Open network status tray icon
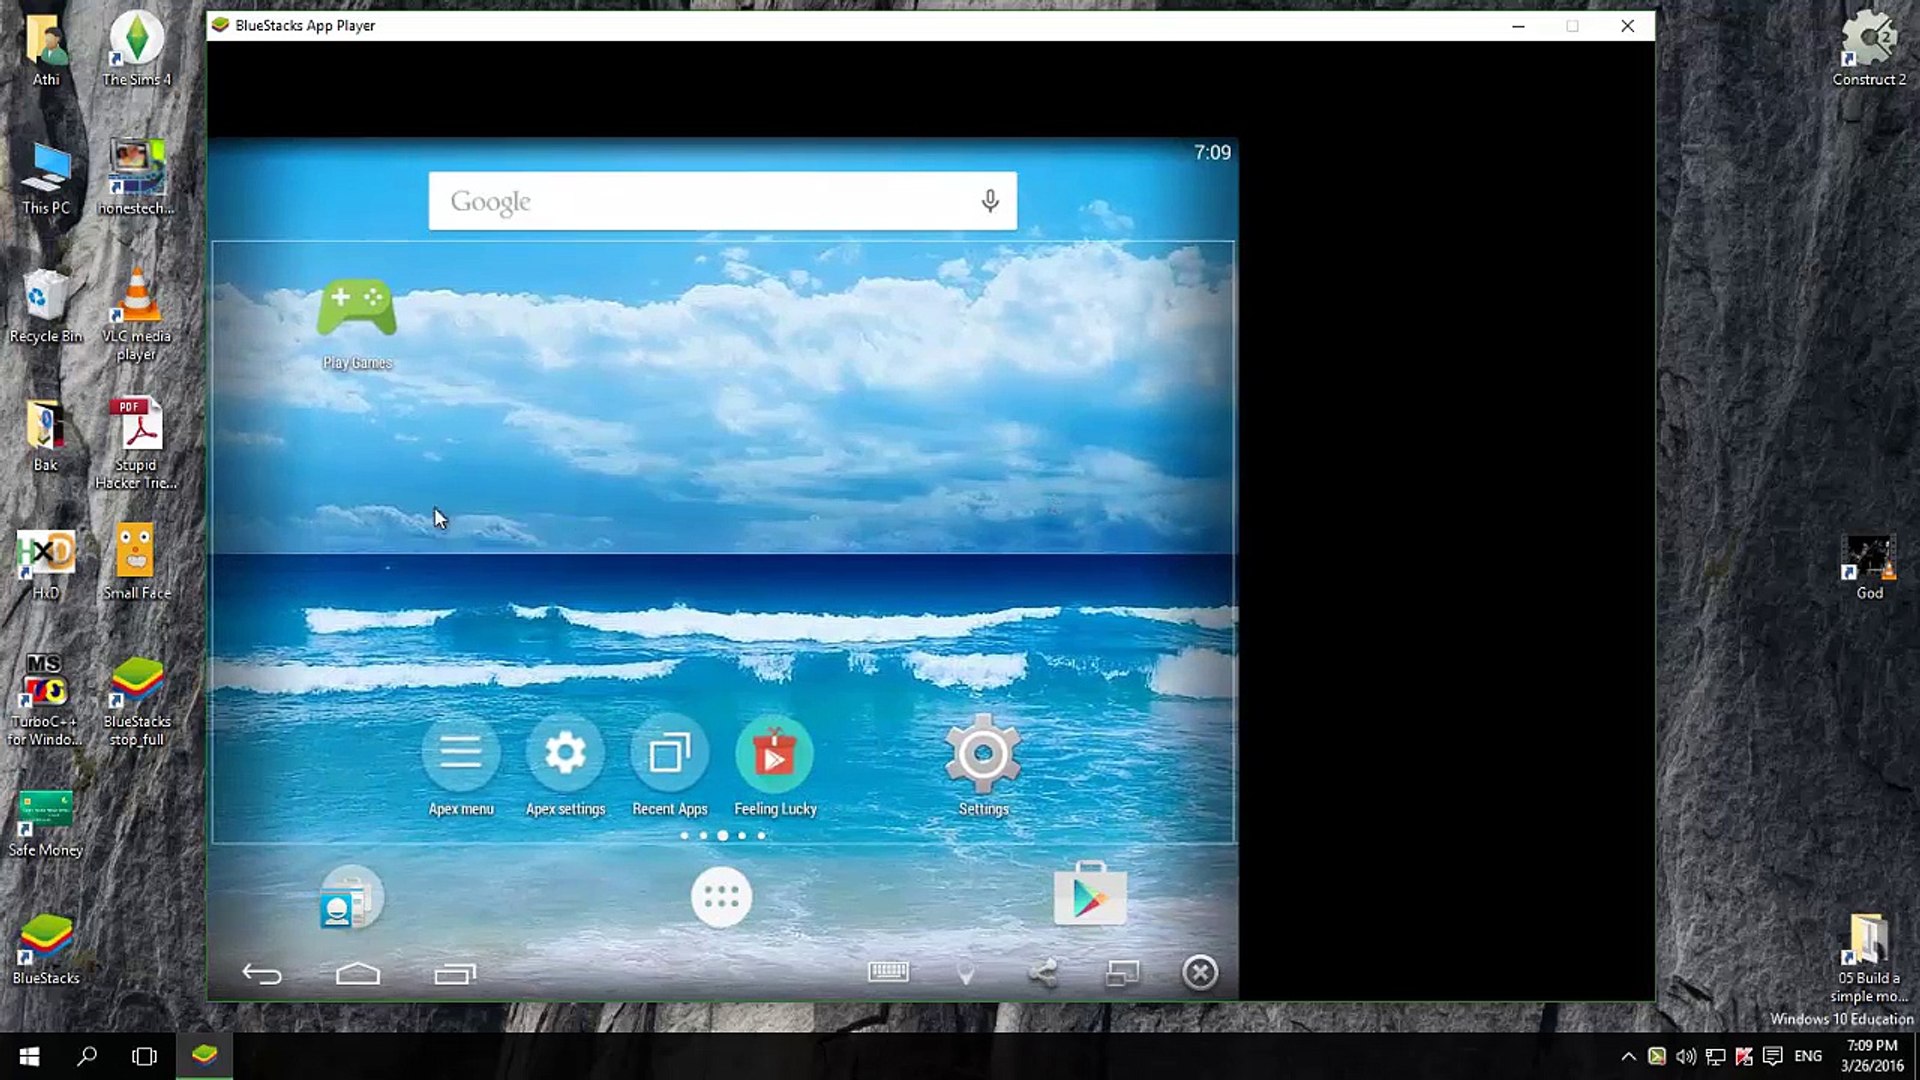Screen dimensions: 1920x1080 click(x=1715, y=1056)
